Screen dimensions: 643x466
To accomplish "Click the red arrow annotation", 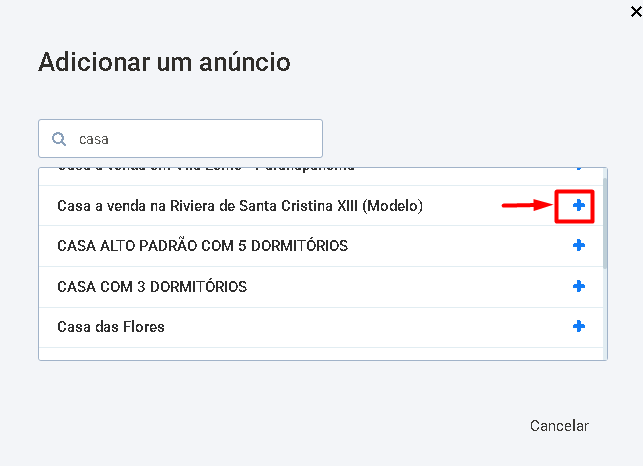I will coord(527,205).
